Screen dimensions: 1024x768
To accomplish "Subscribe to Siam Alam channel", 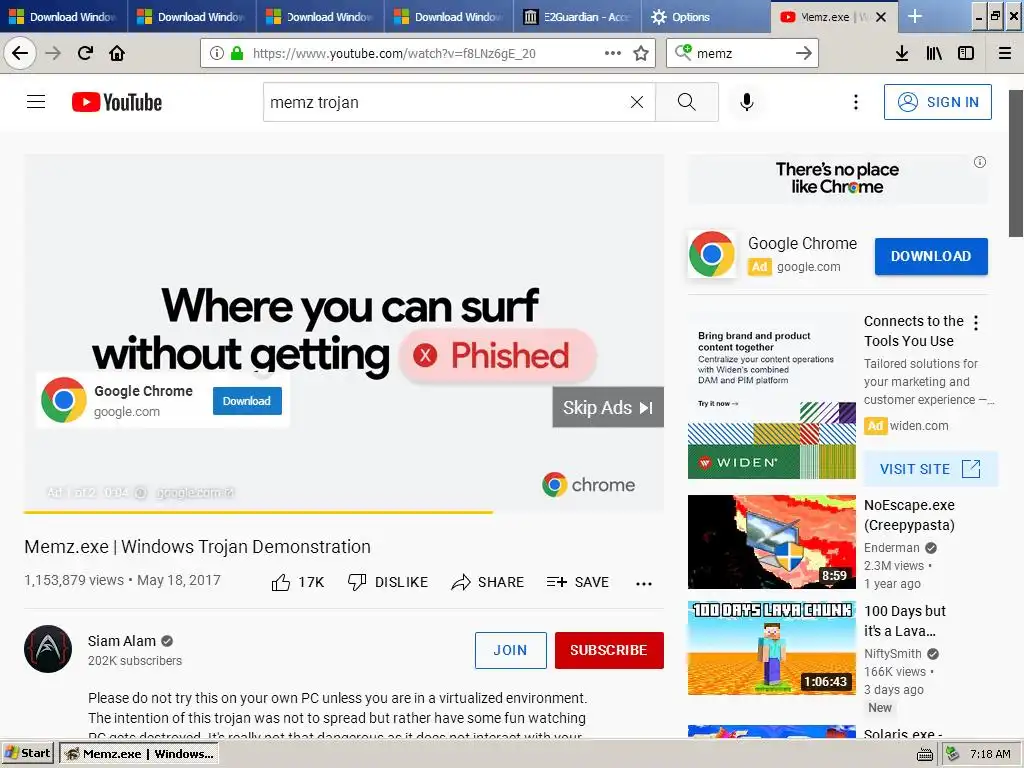I will click(609, 650).
